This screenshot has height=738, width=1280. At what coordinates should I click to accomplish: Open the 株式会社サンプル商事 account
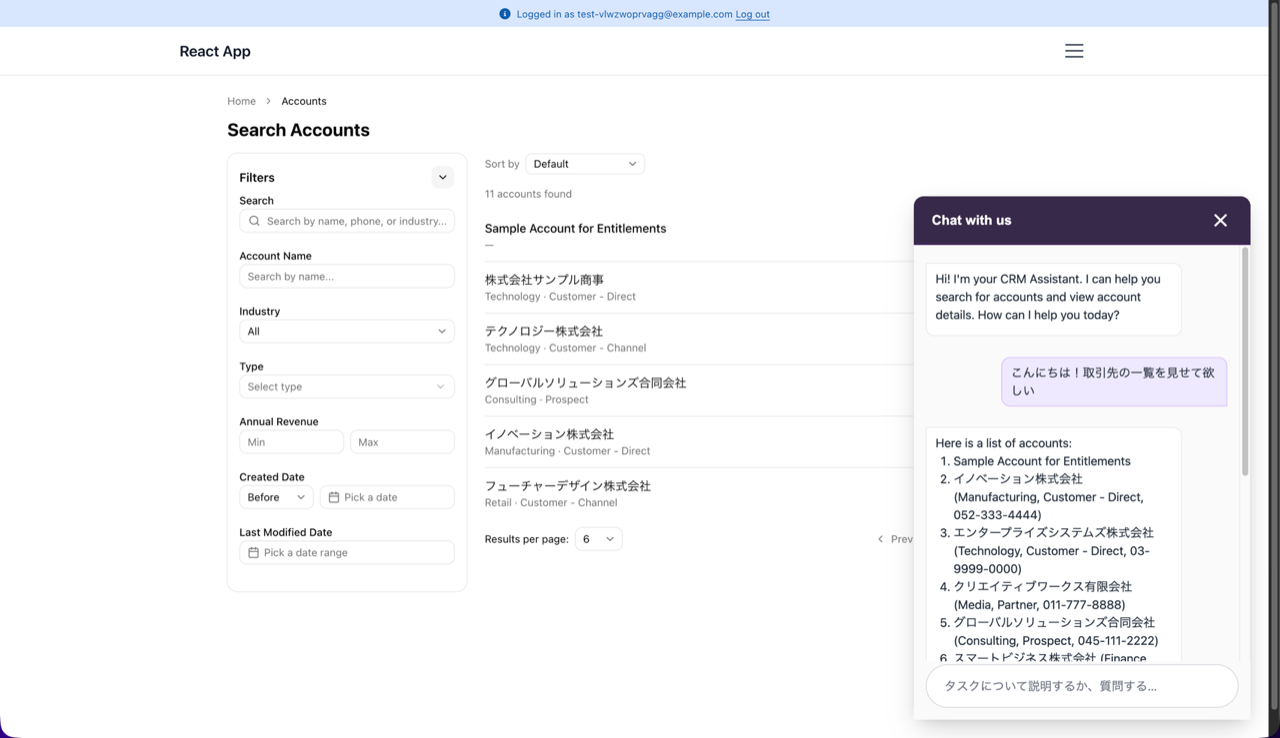pos(544,280)
